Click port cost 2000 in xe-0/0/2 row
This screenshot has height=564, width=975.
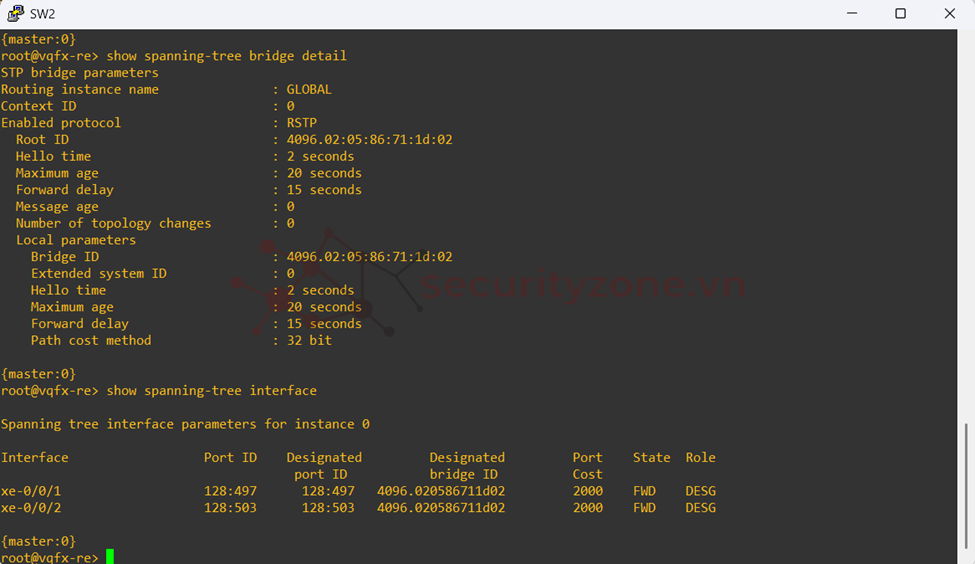tap(588, 508)
